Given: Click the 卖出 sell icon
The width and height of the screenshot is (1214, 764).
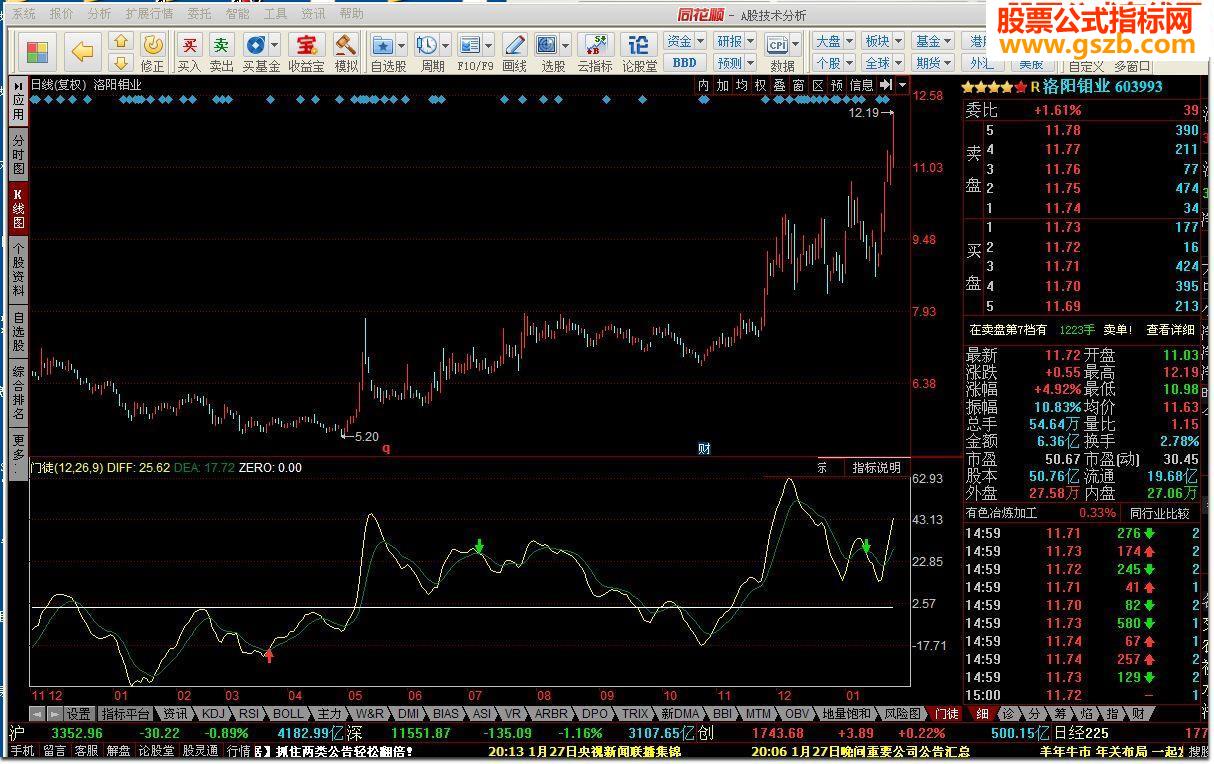Looking at the screenshot, I should pos(221,52).
